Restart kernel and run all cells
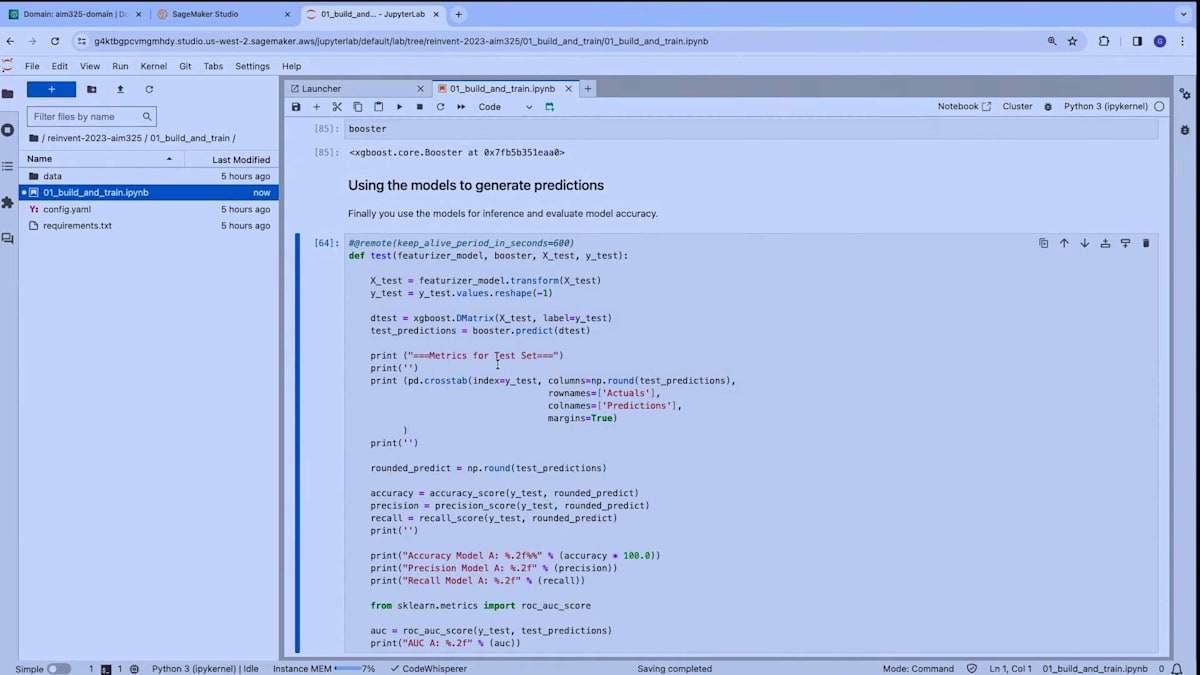 click(x=461, y=107)
